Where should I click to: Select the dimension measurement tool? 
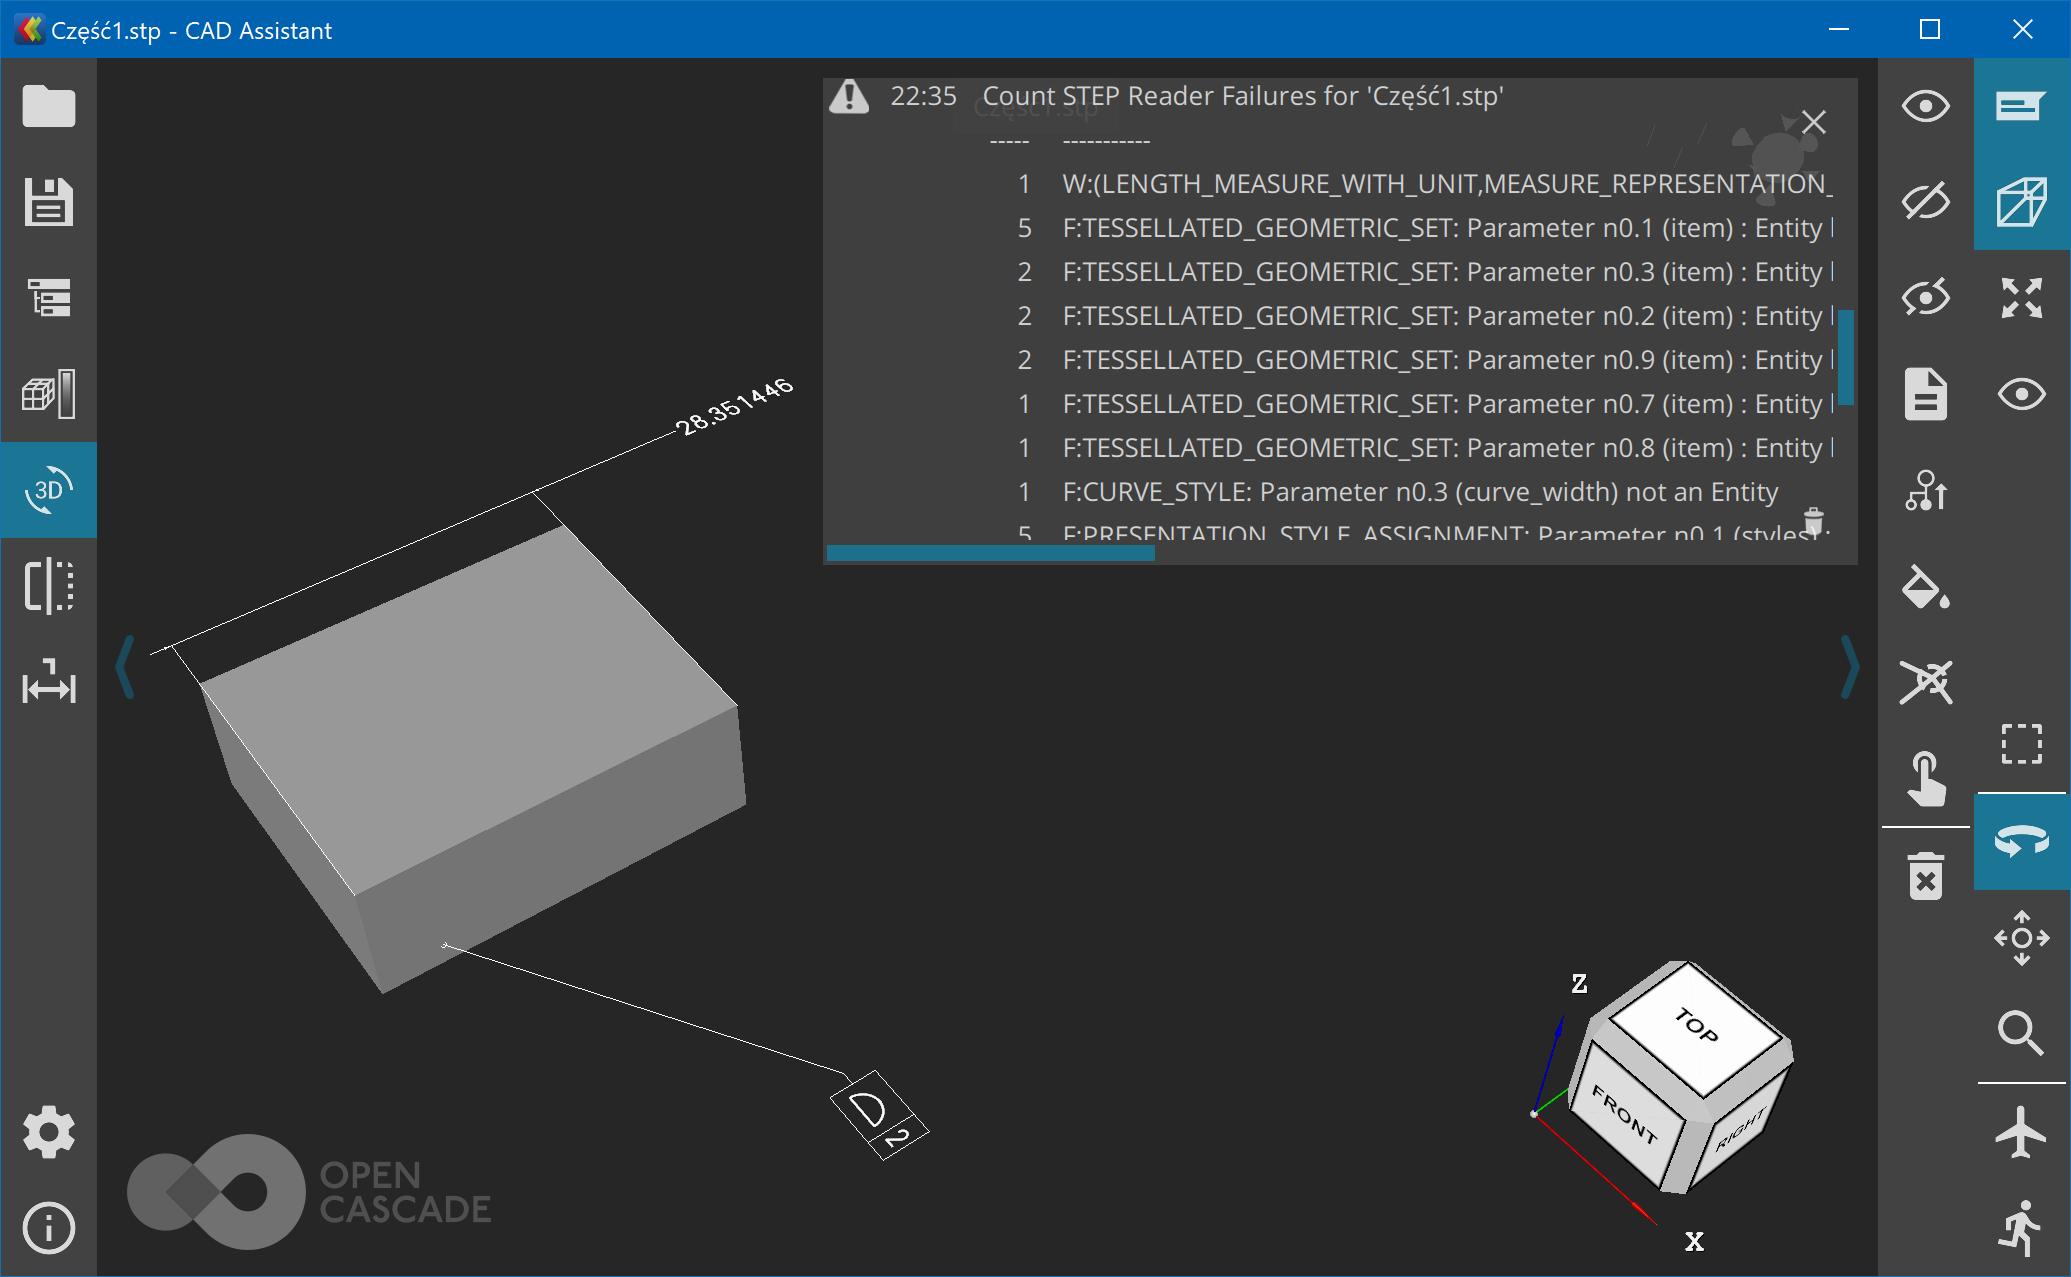click(48, 684)
